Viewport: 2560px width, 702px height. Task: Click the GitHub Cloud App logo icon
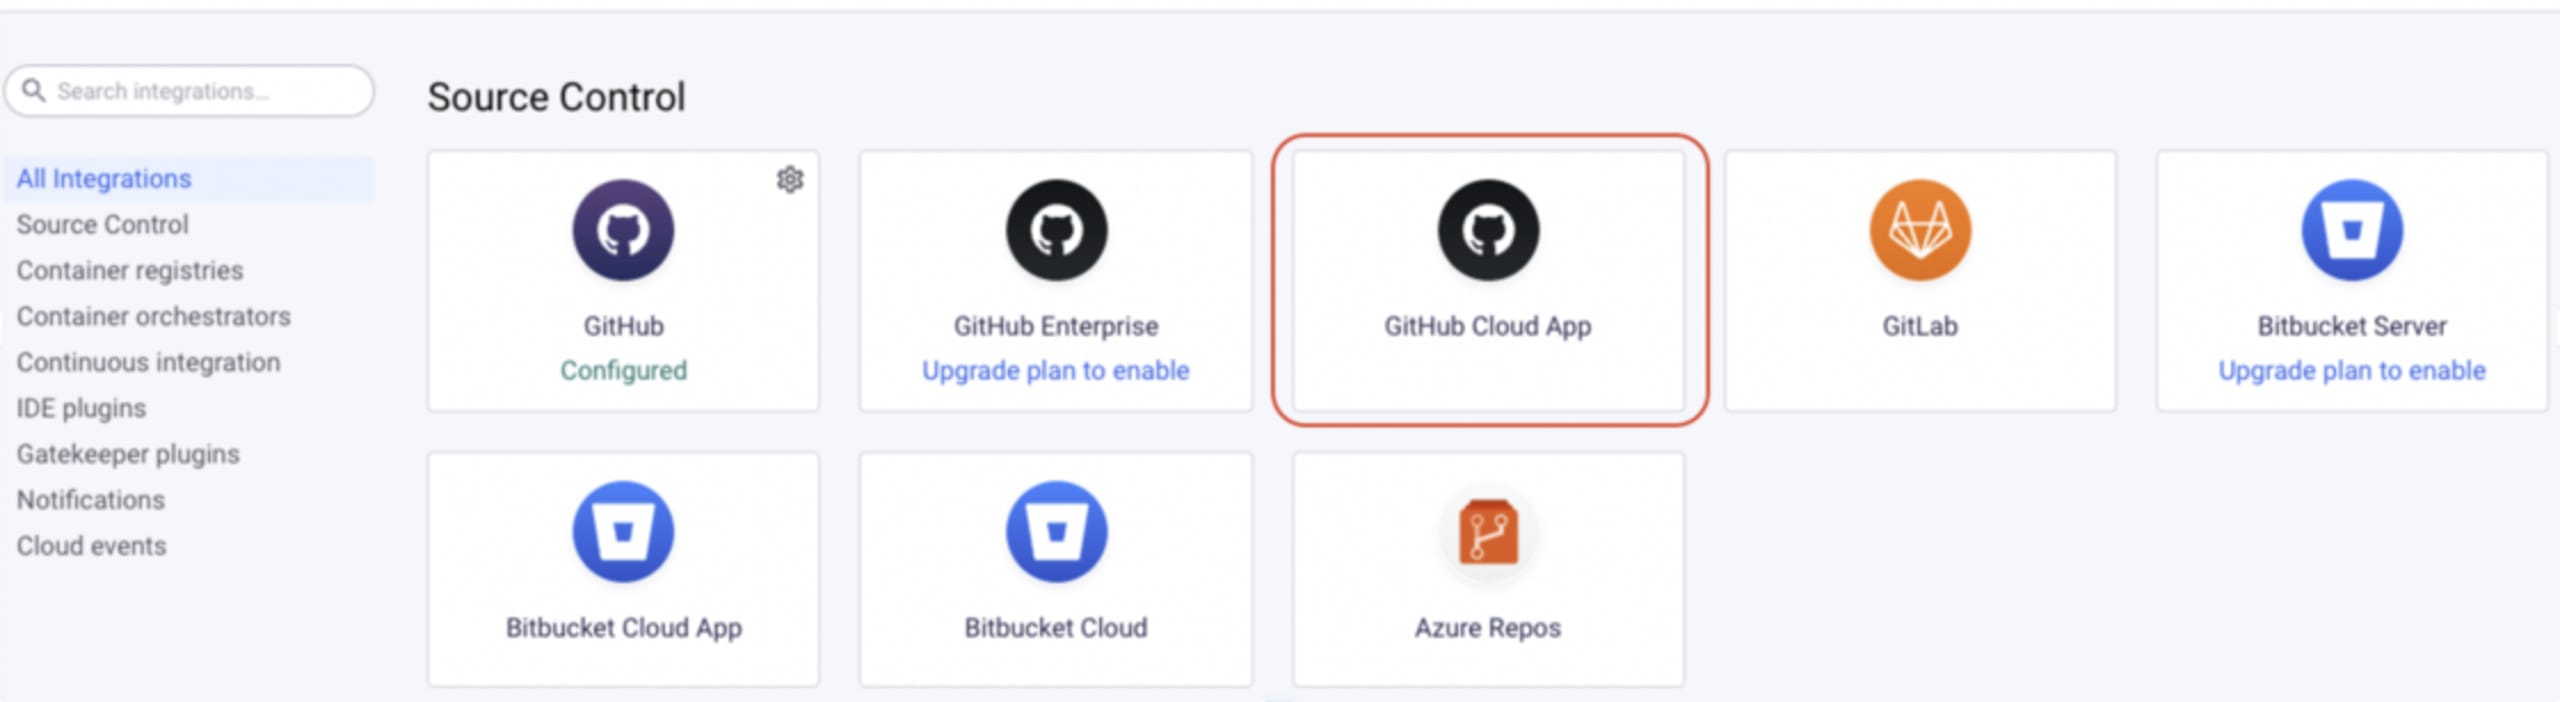(x=1488, y=230)
